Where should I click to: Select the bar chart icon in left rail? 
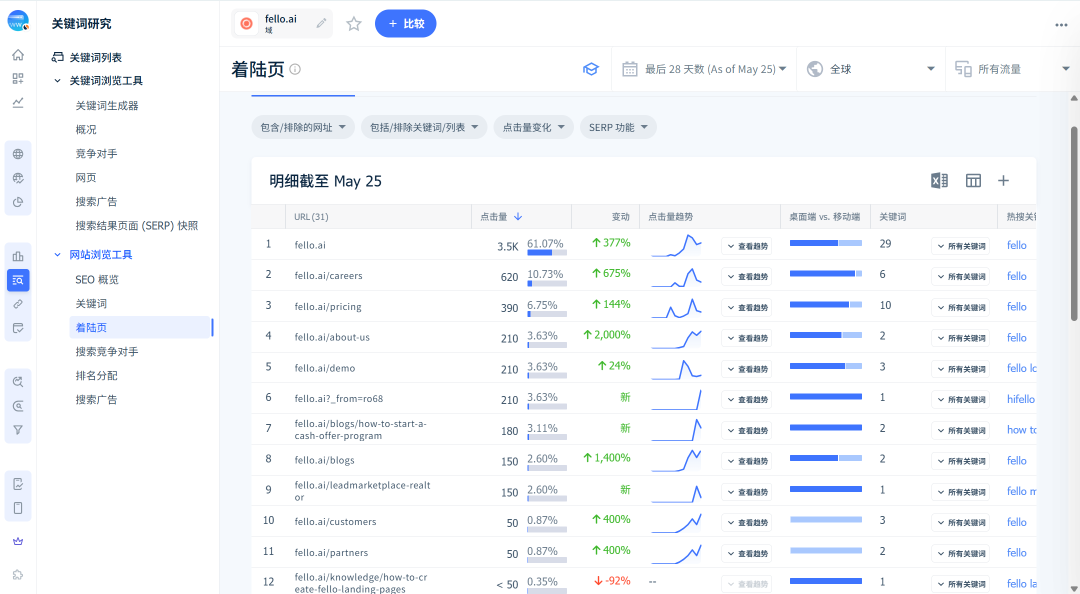click(18, 256)
